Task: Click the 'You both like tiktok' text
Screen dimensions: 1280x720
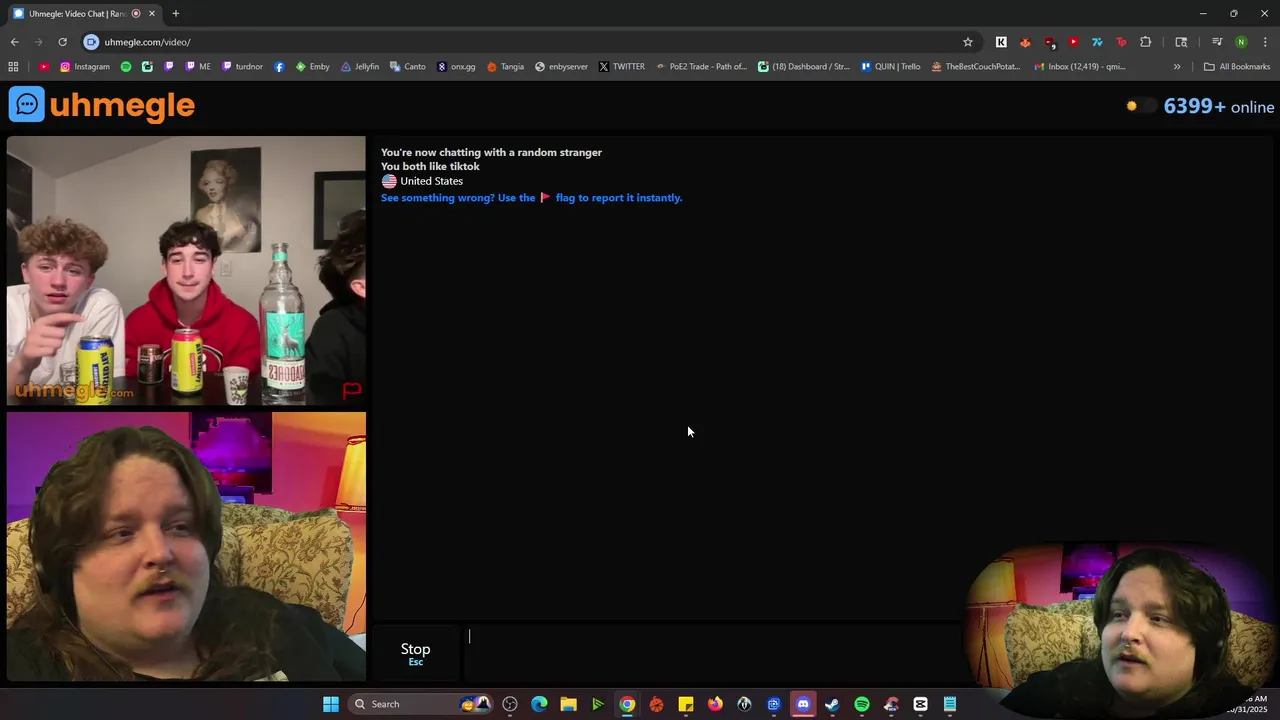Action: point(430,166)
